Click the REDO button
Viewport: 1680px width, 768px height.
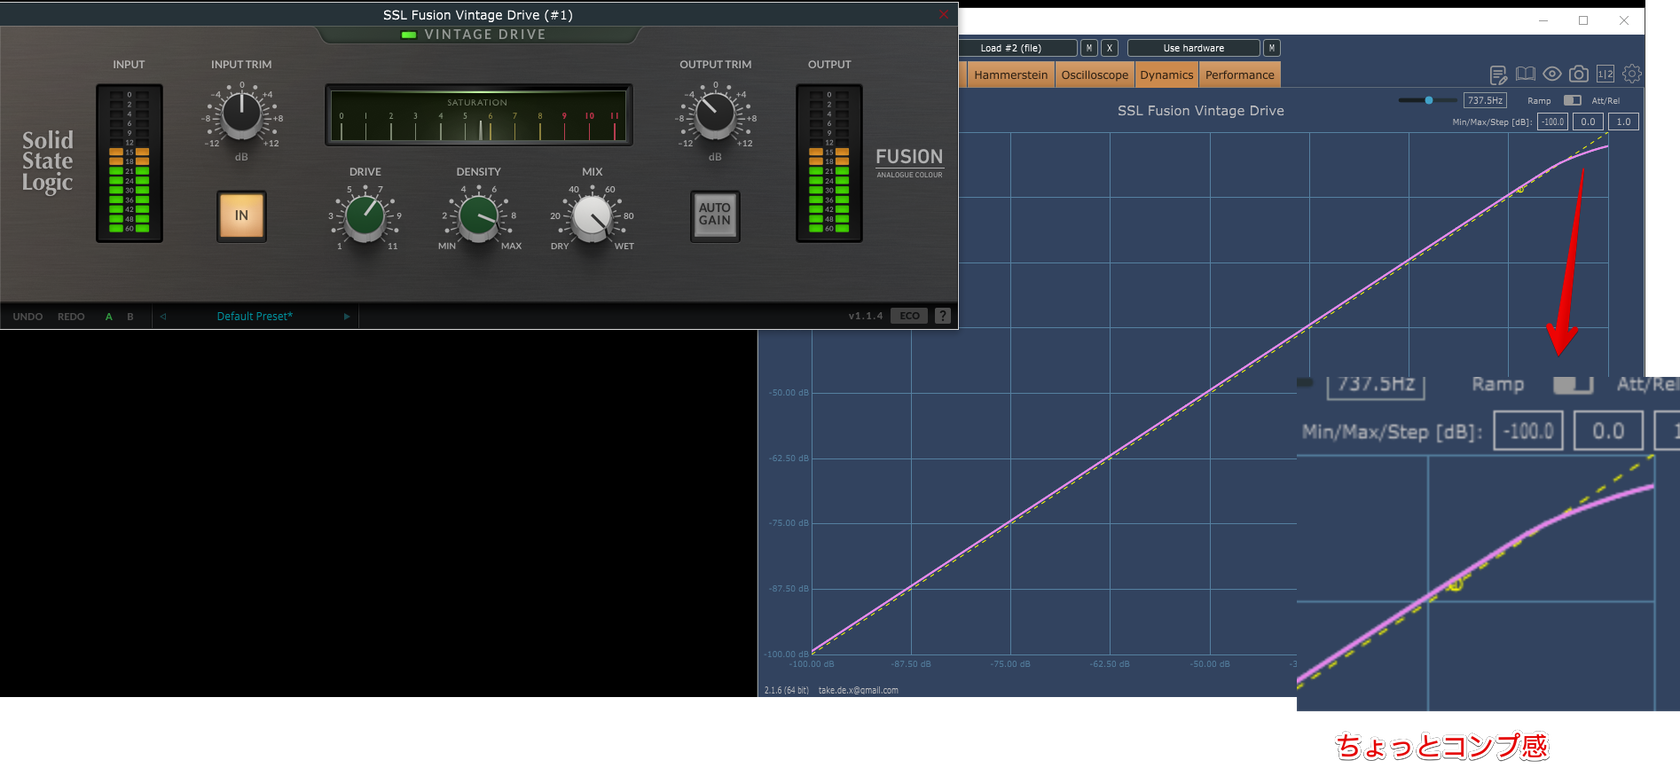(x=71, y=316)
